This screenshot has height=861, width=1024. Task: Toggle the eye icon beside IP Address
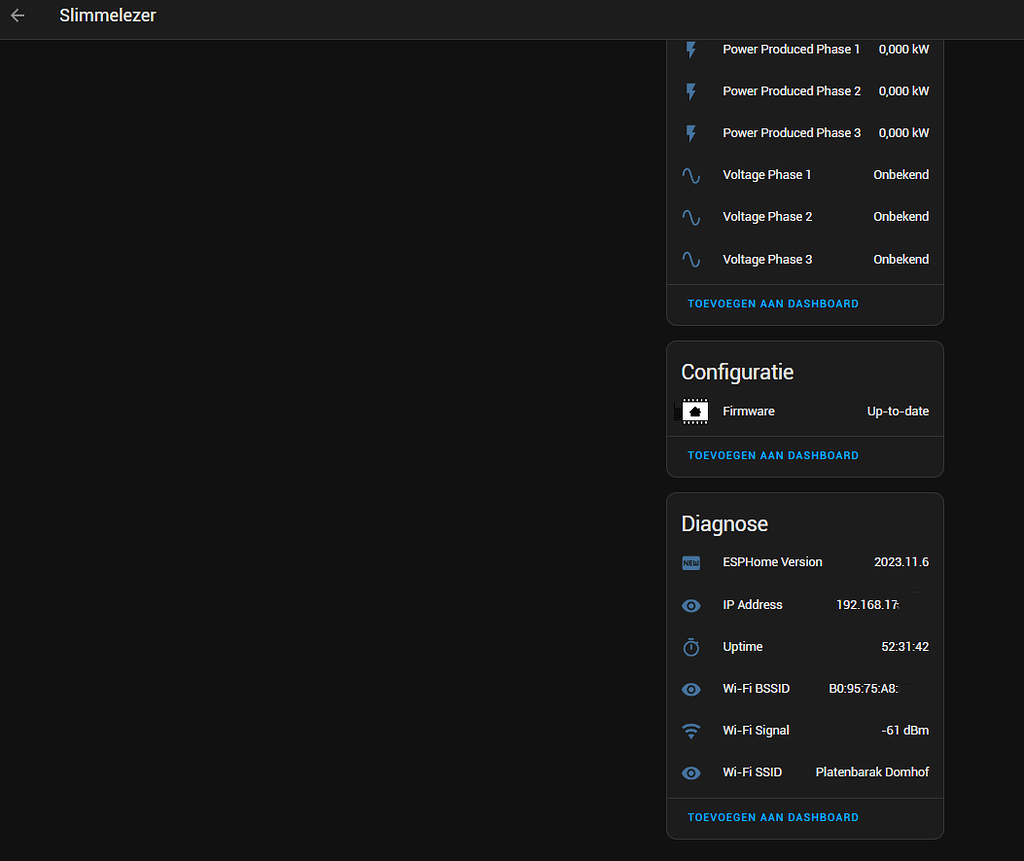coord(691,605)
